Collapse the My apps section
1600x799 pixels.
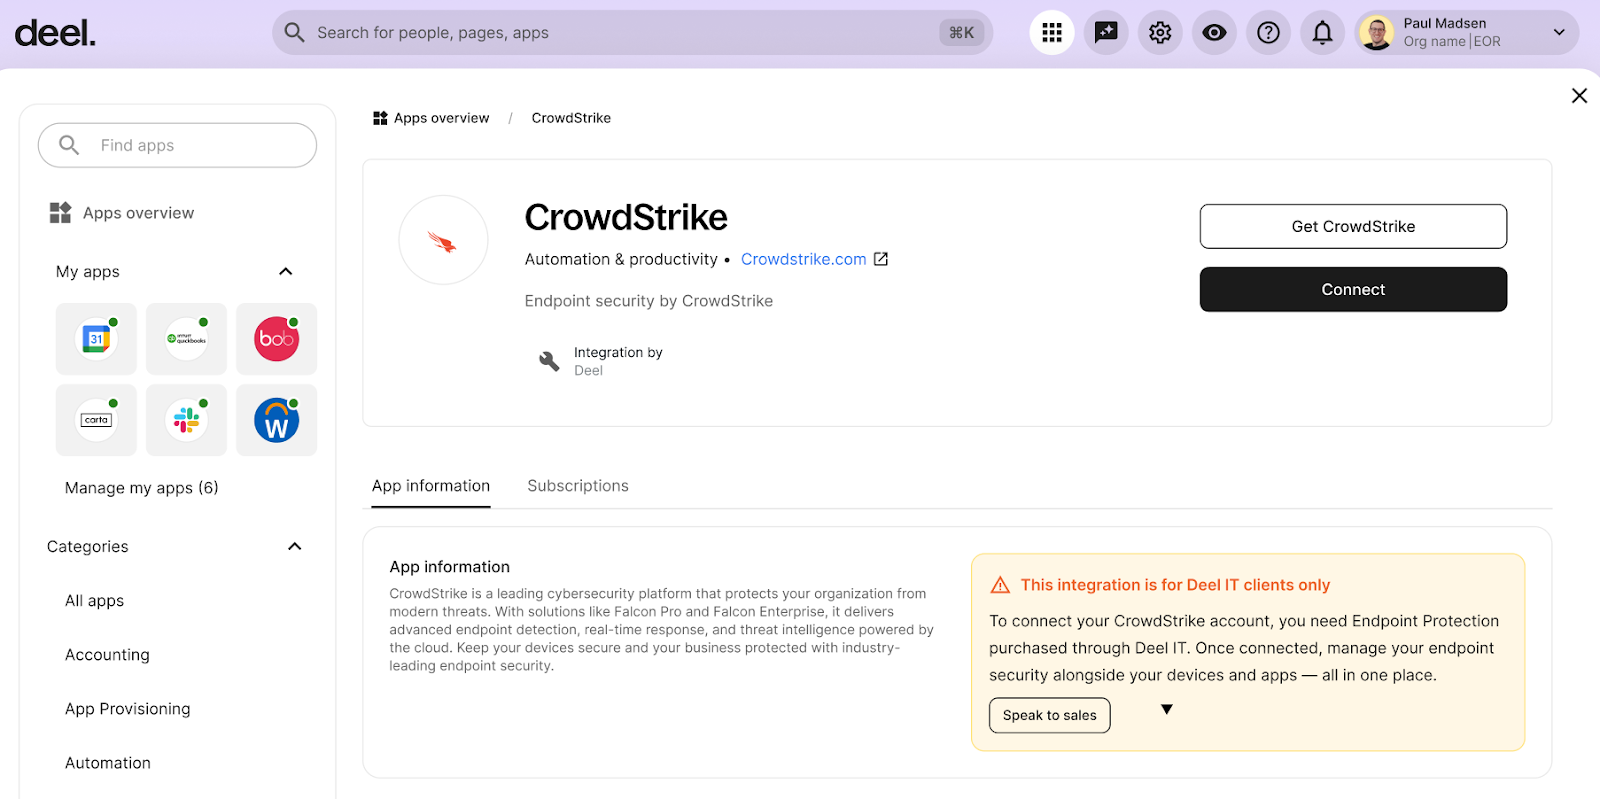point(285,272)
